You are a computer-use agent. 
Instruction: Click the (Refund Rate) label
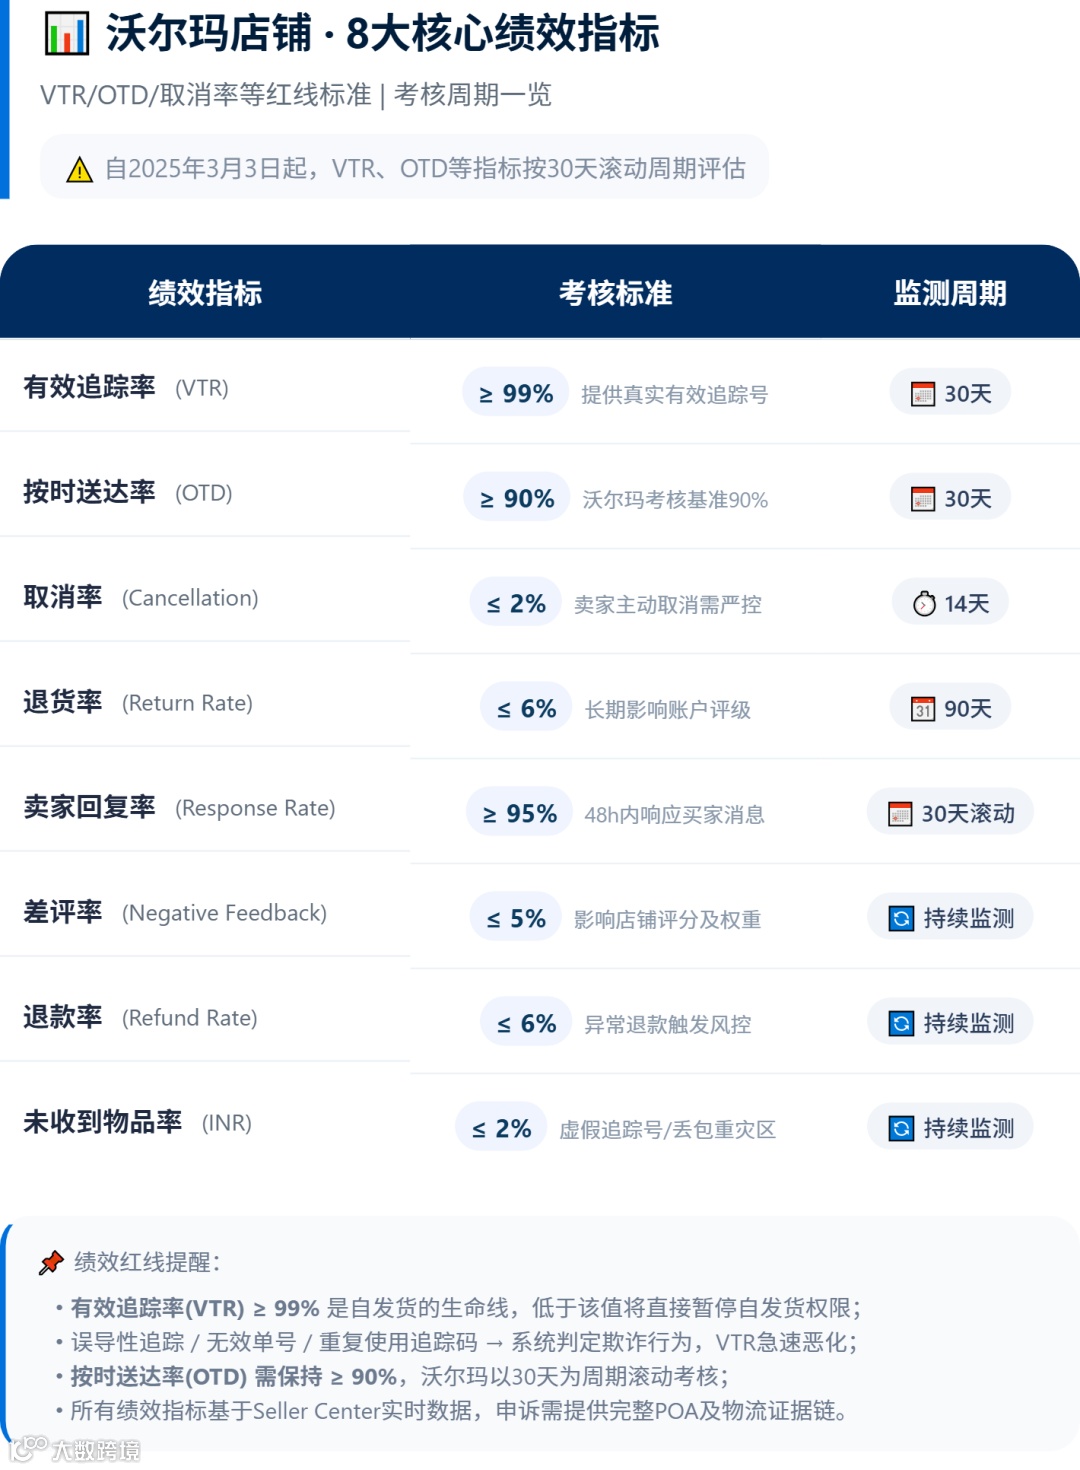190,1018
